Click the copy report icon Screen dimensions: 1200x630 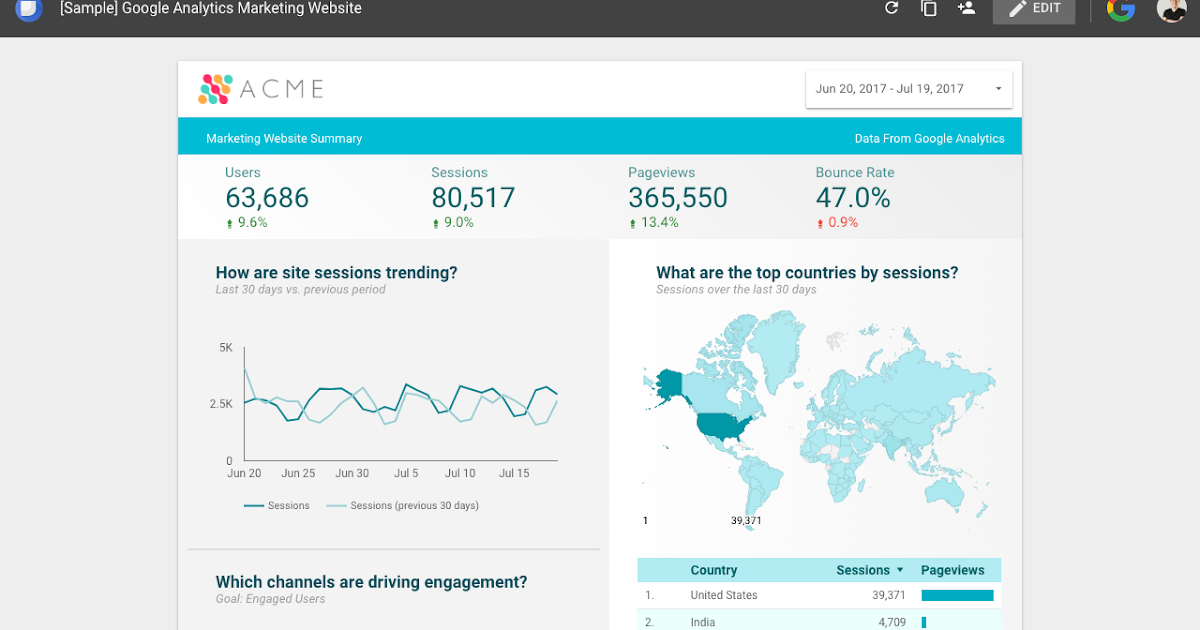click(x=928, y=8)
